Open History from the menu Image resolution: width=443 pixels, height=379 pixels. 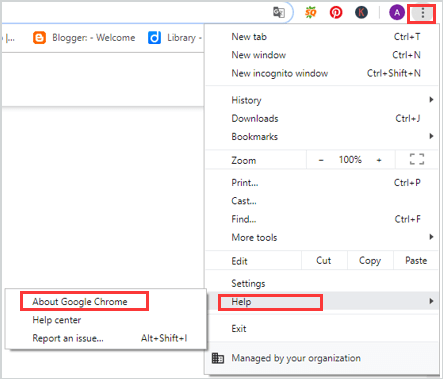pyautogui.click(x=321, y=100)
